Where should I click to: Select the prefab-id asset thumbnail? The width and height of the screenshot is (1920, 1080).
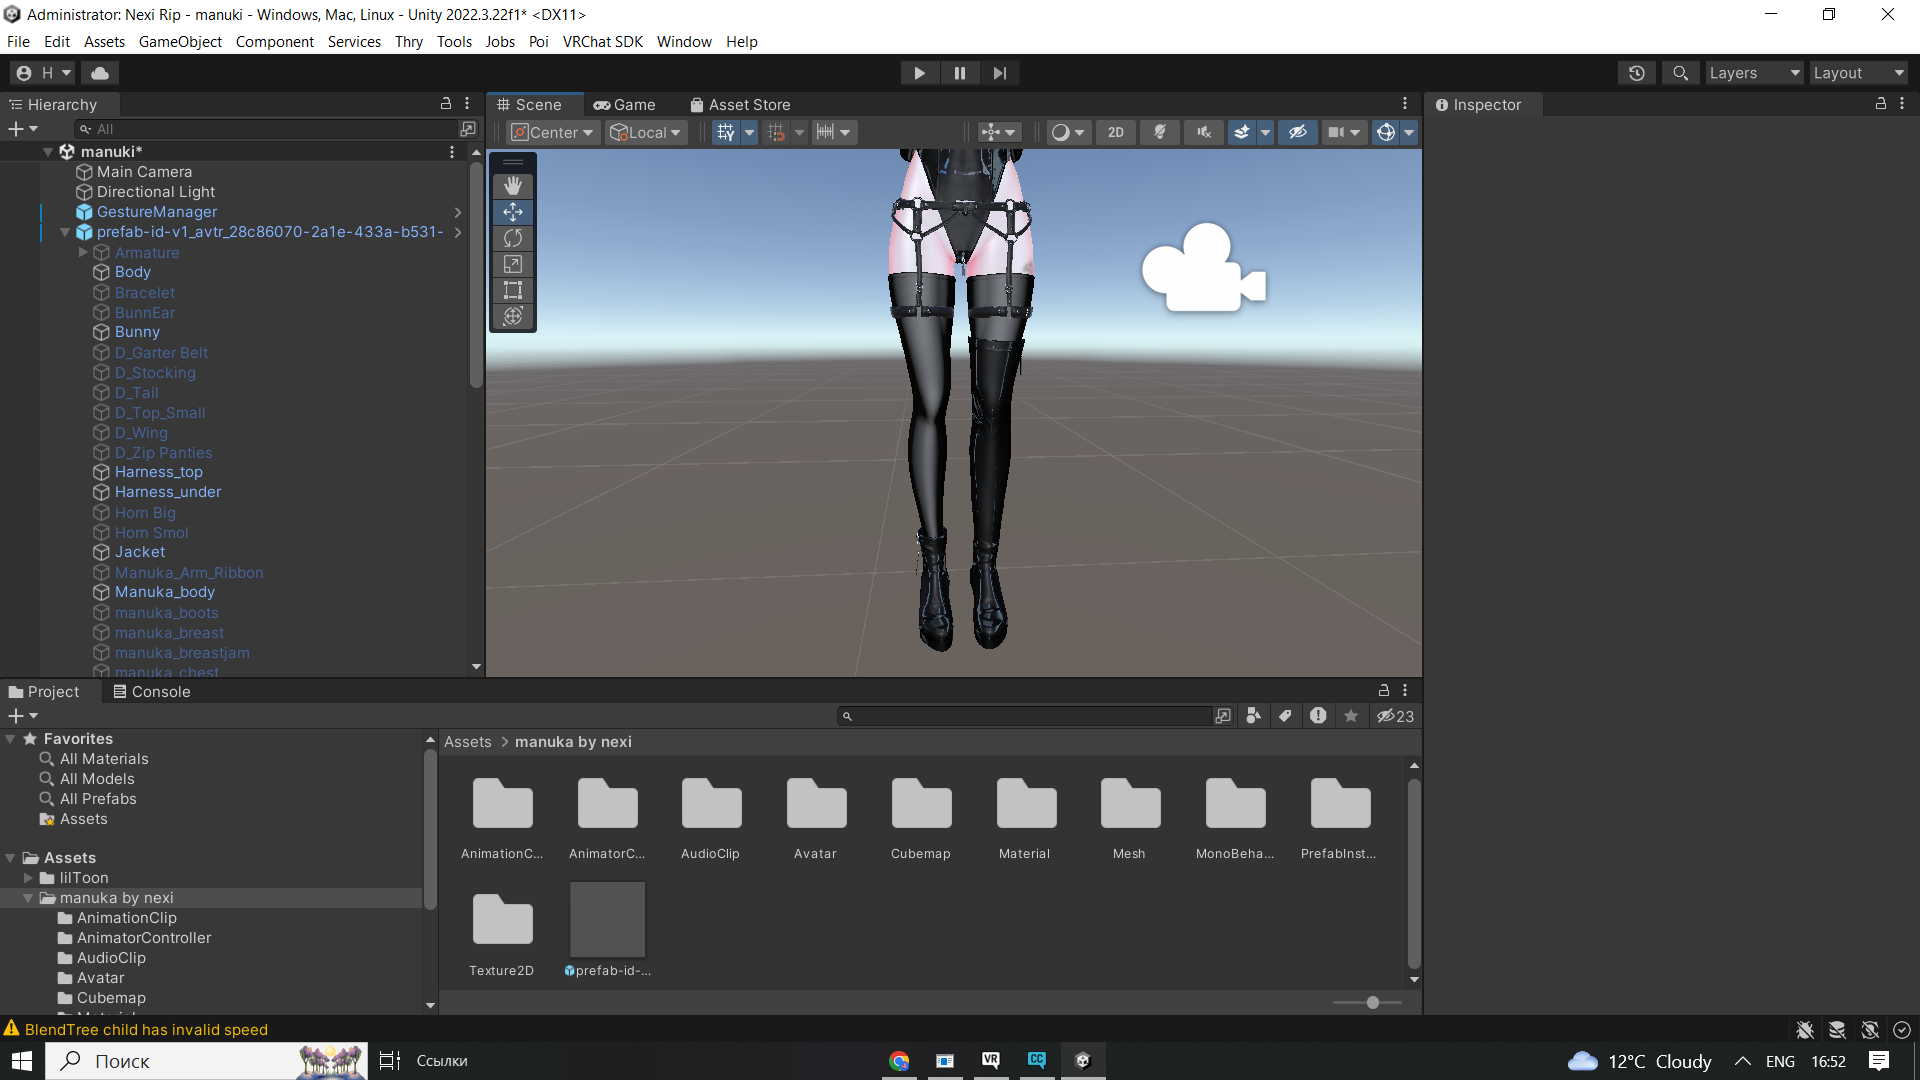click(x=608, y=919)
